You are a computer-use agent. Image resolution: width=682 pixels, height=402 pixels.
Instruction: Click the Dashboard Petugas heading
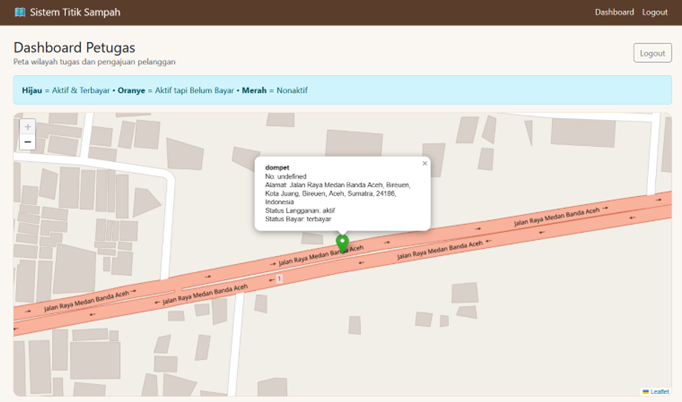point(74,47)
